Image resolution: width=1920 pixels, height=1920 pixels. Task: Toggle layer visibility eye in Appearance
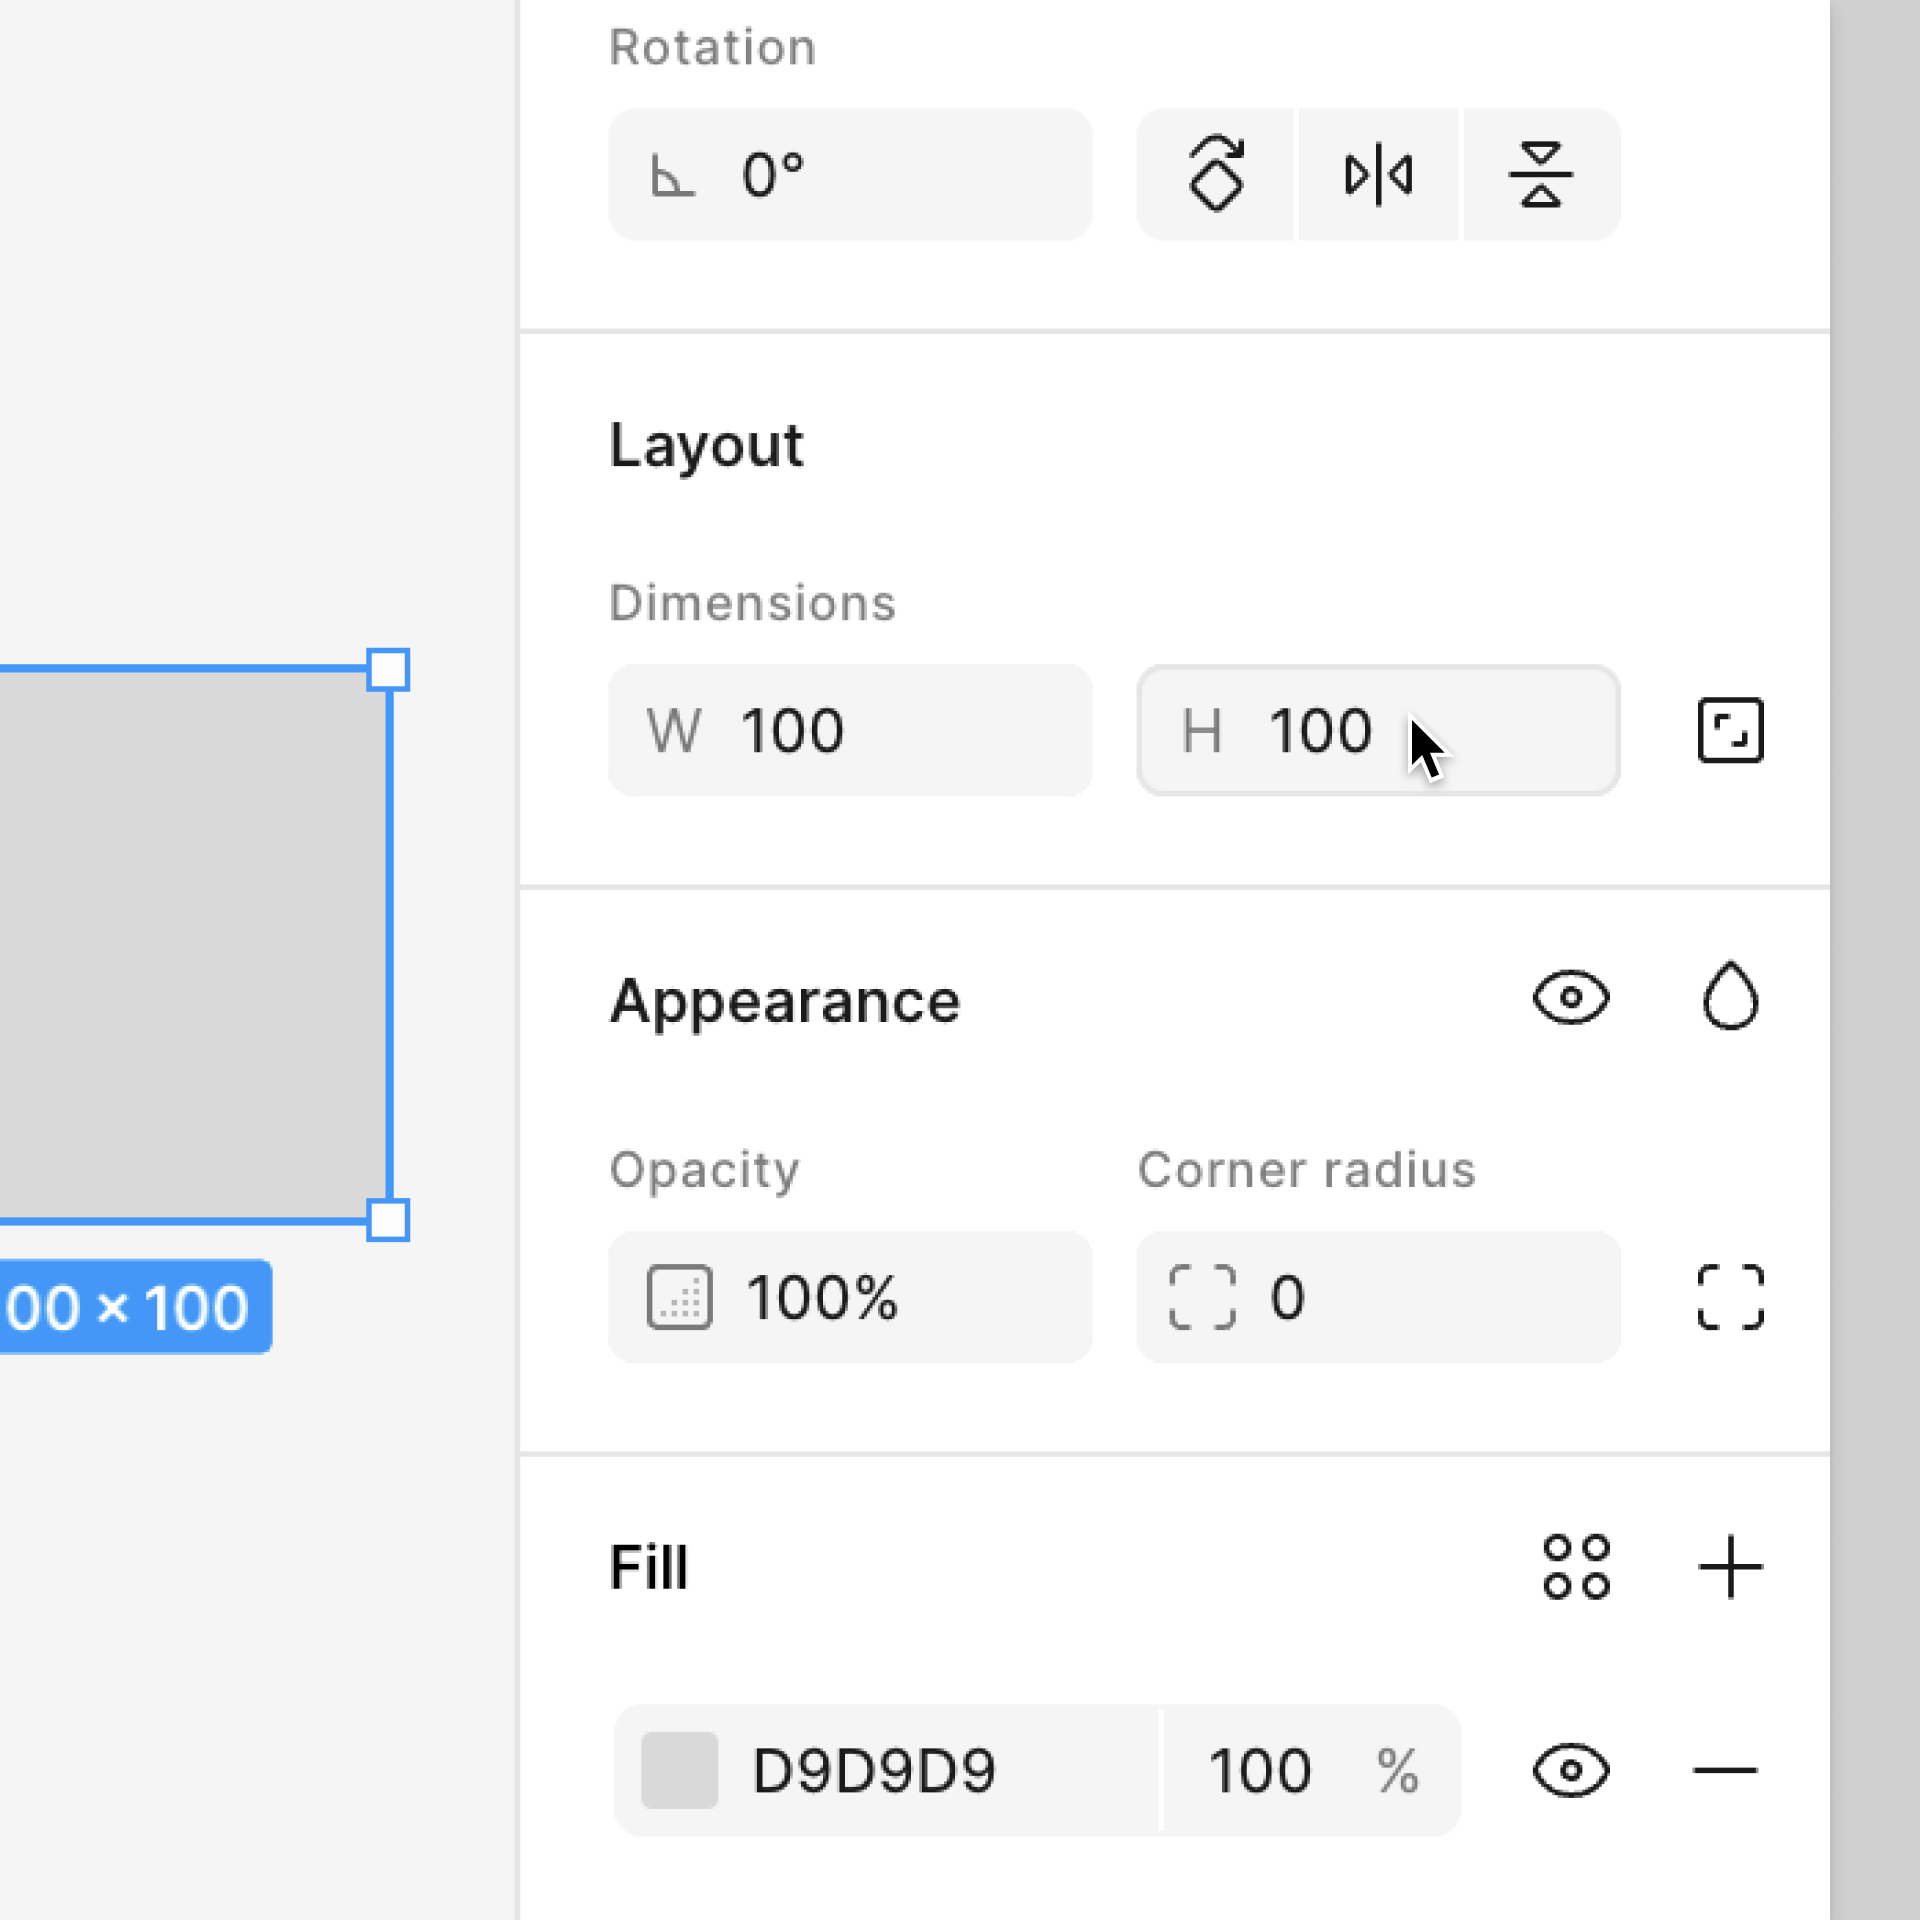pos(1570,998)
